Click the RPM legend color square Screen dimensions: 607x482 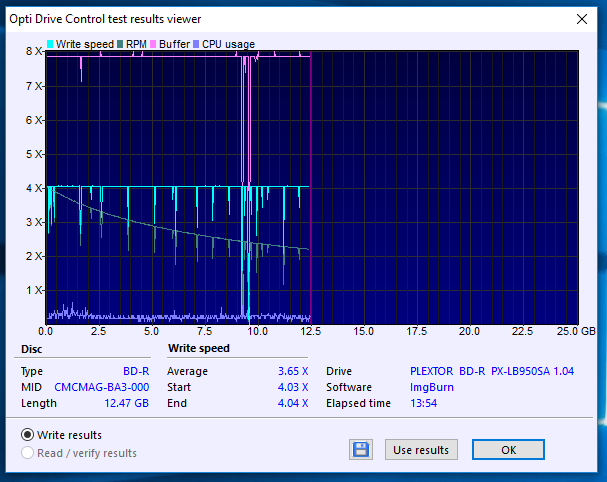click(x=120, y=44)
